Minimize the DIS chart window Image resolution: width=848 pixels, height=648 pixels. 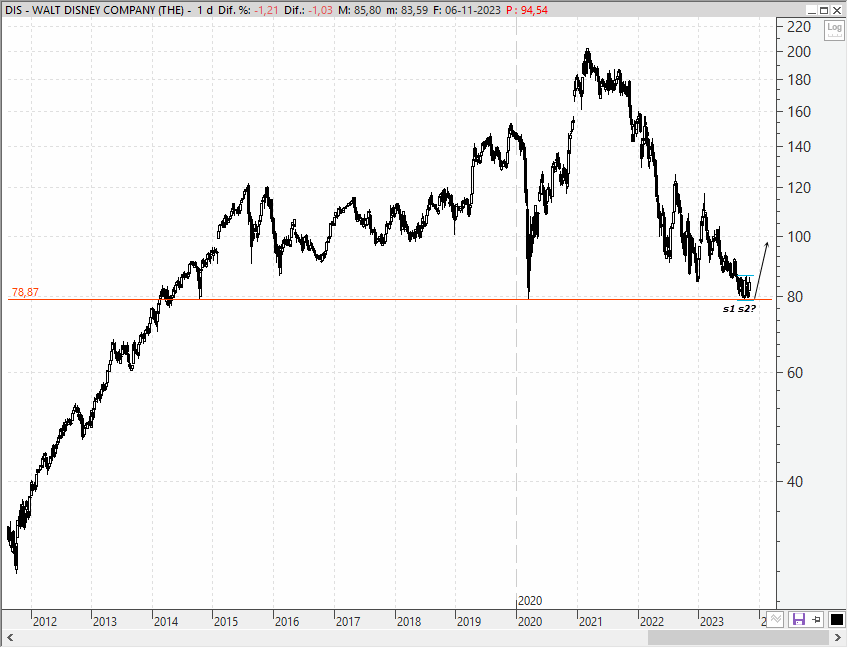811,10
